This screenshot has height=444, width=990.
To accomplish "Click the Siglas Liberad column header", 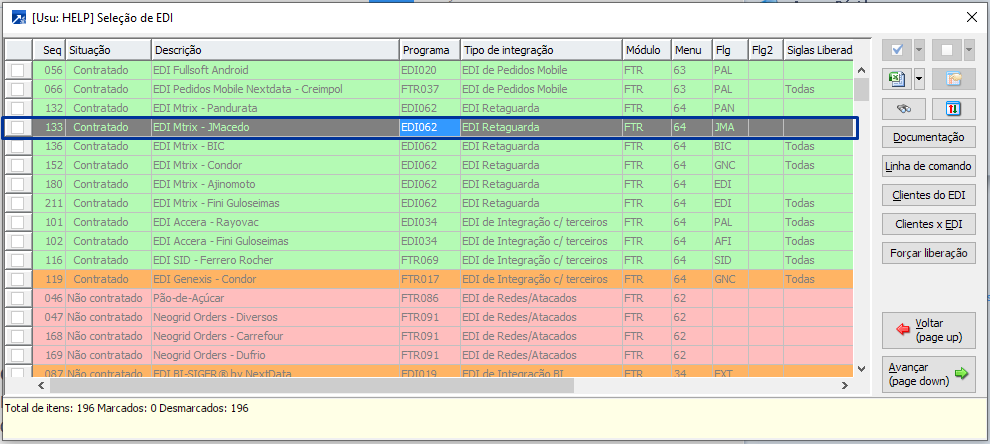I will [x=818, y=50].
